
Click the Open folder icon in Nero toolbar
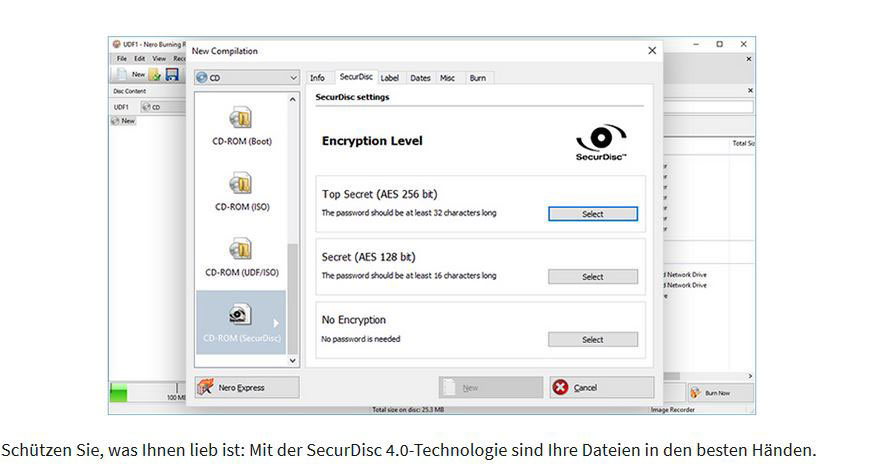coord(155,74)
